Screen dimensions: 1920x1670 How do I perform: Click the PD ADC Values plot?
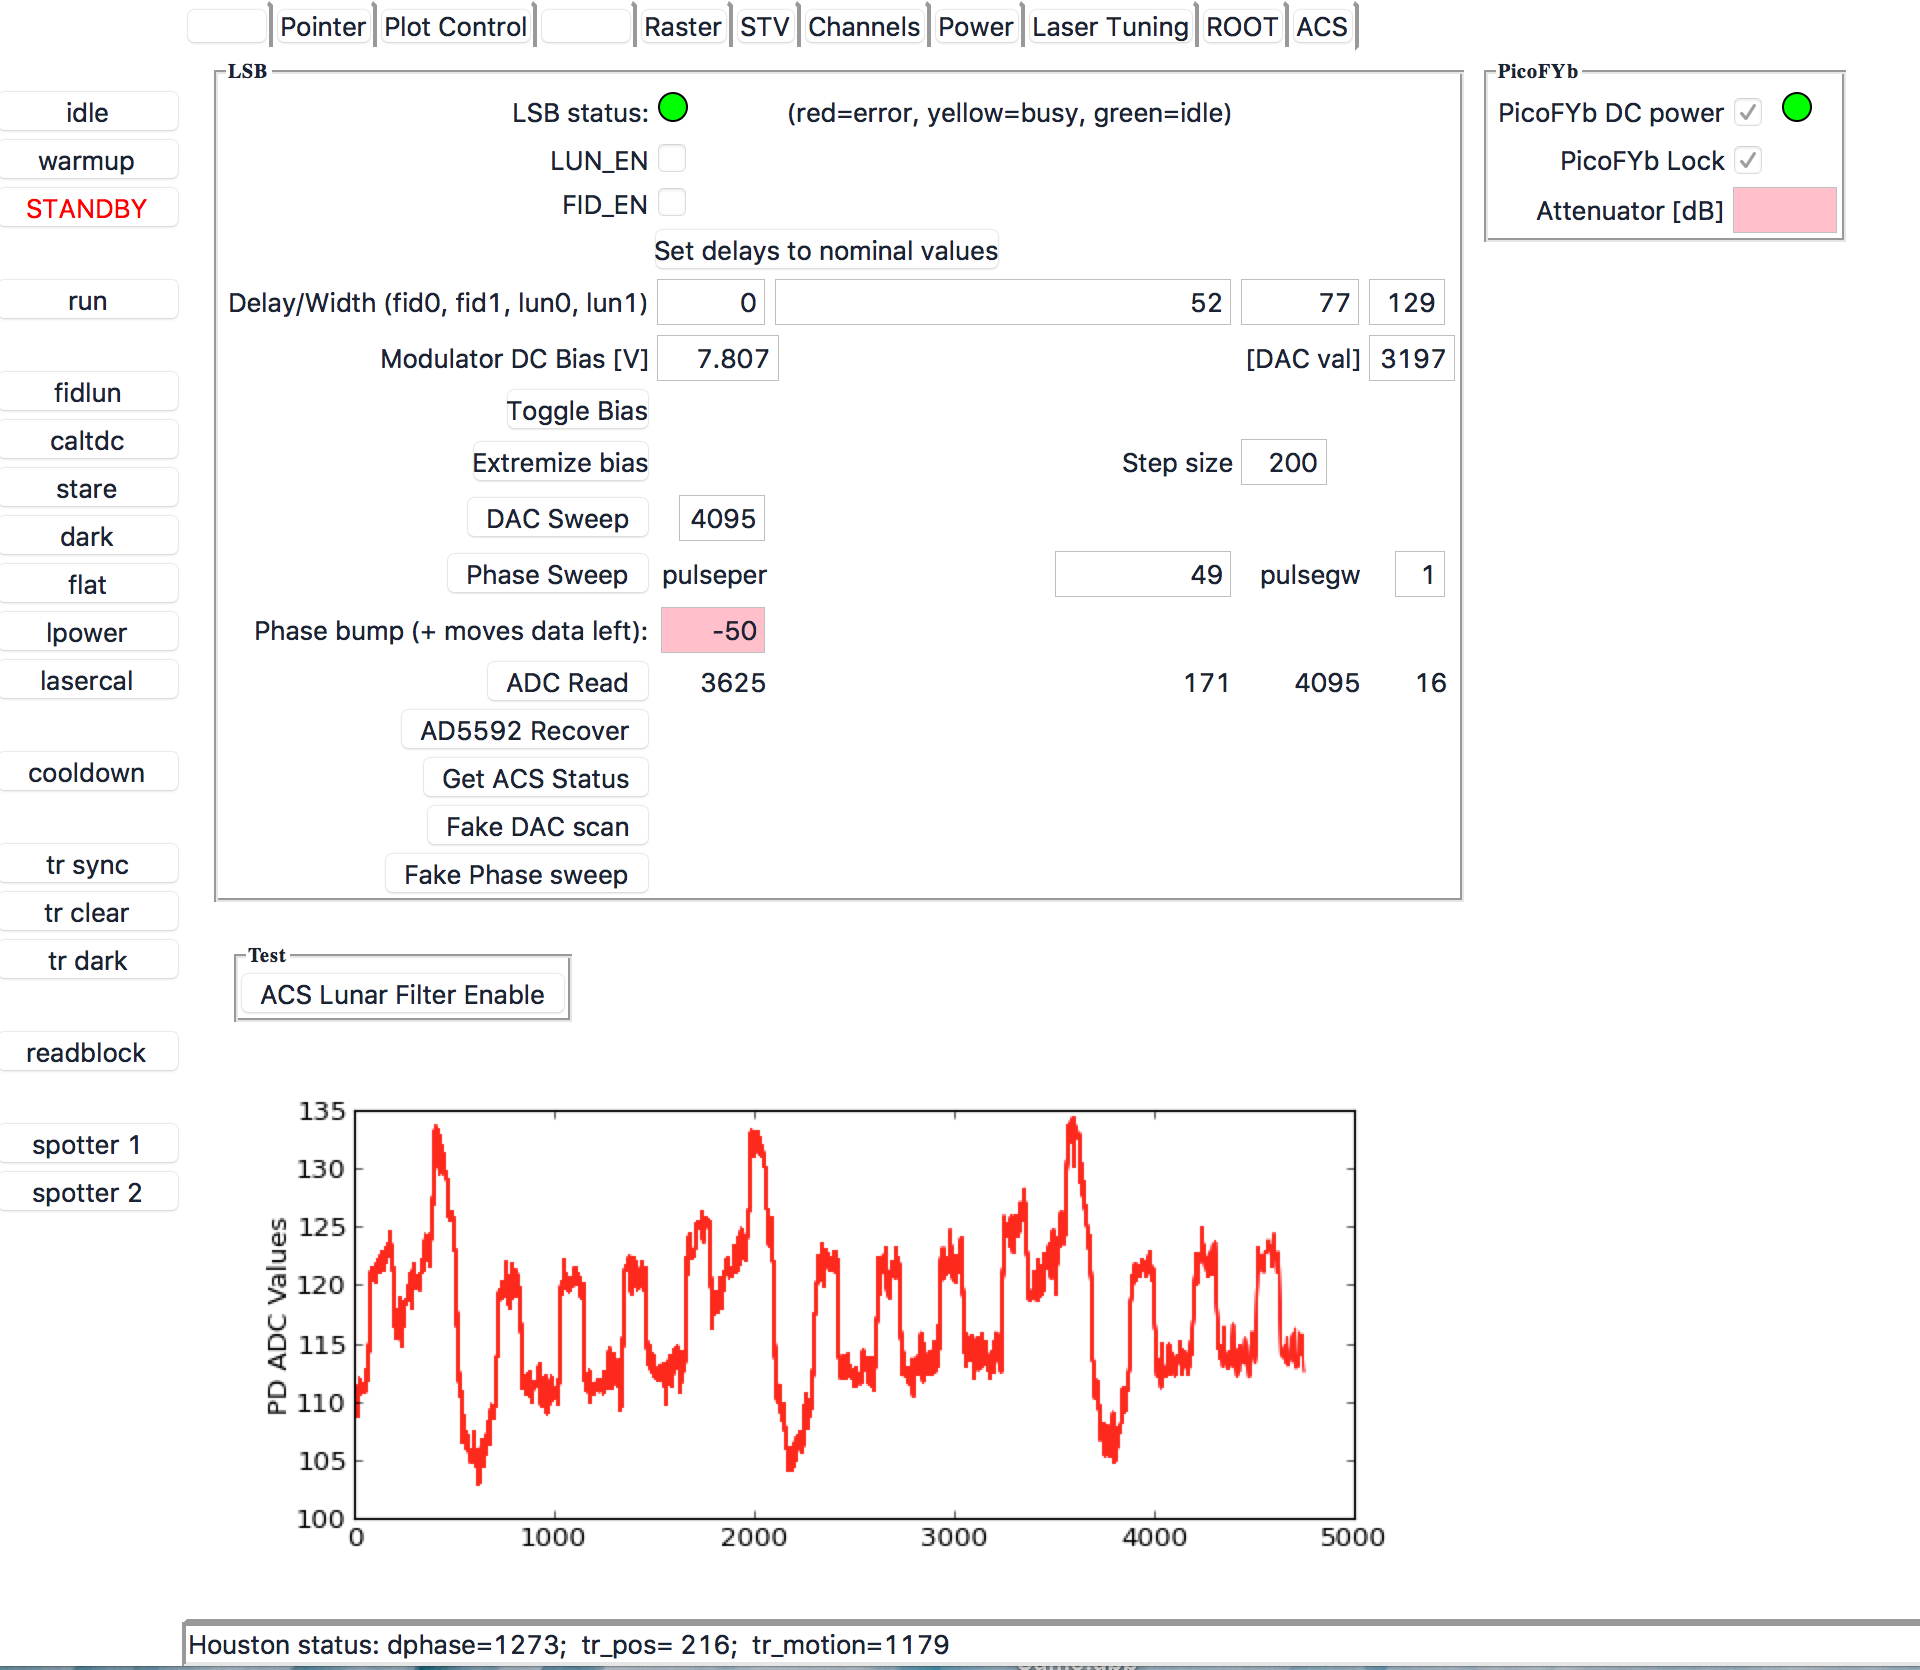click(855, 1314)
